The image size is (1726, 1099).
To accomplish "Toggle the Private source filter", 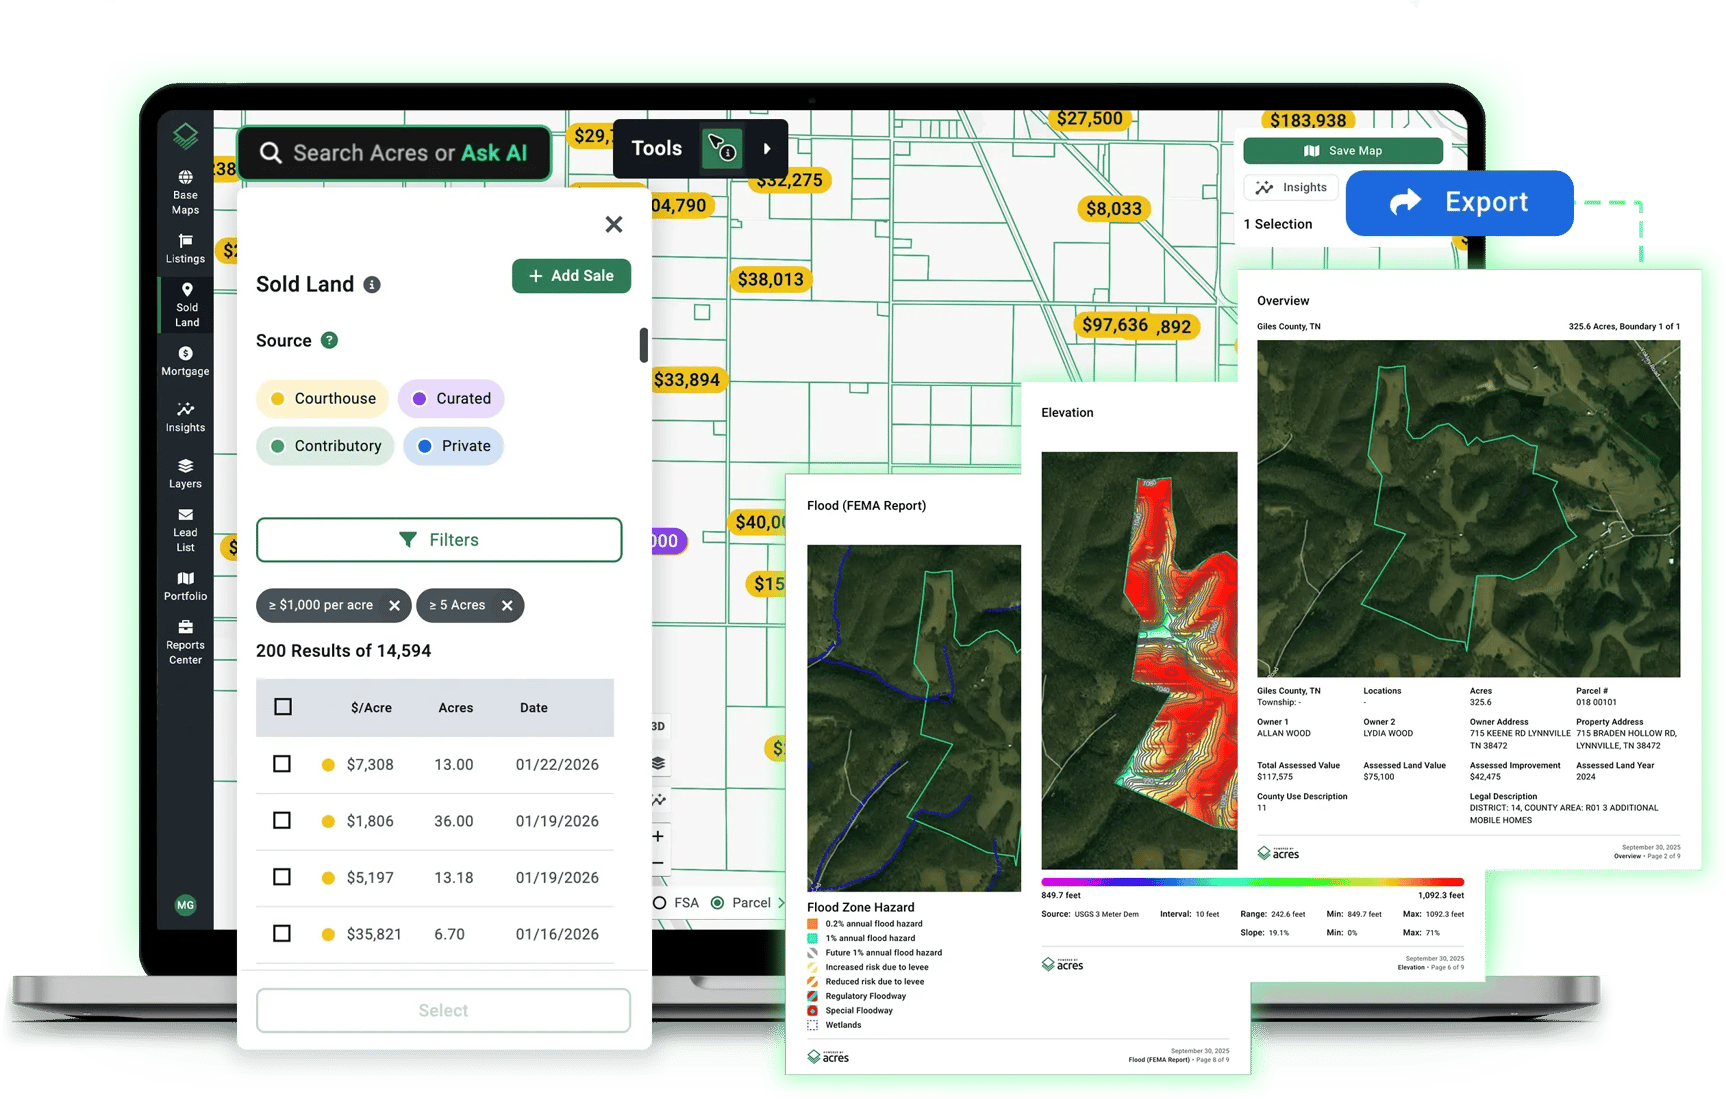I will coord(453,446).
